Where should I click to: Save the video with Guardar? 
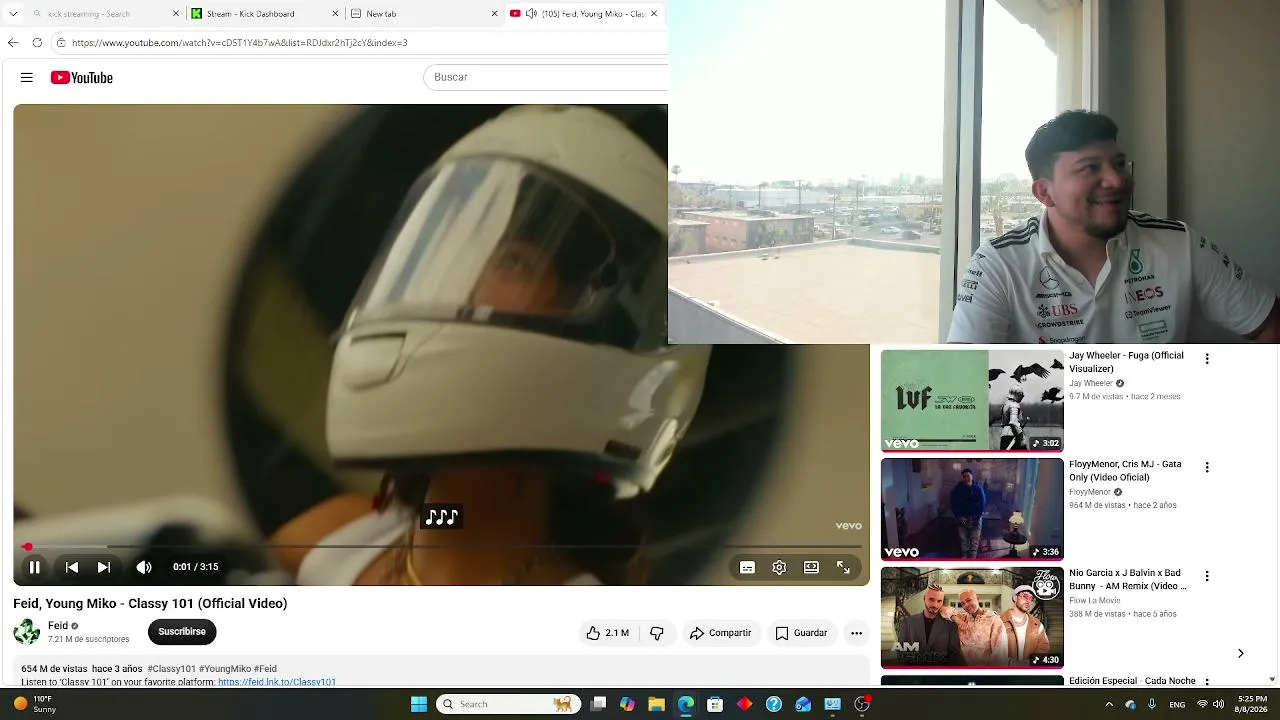(x=801, y=633)
